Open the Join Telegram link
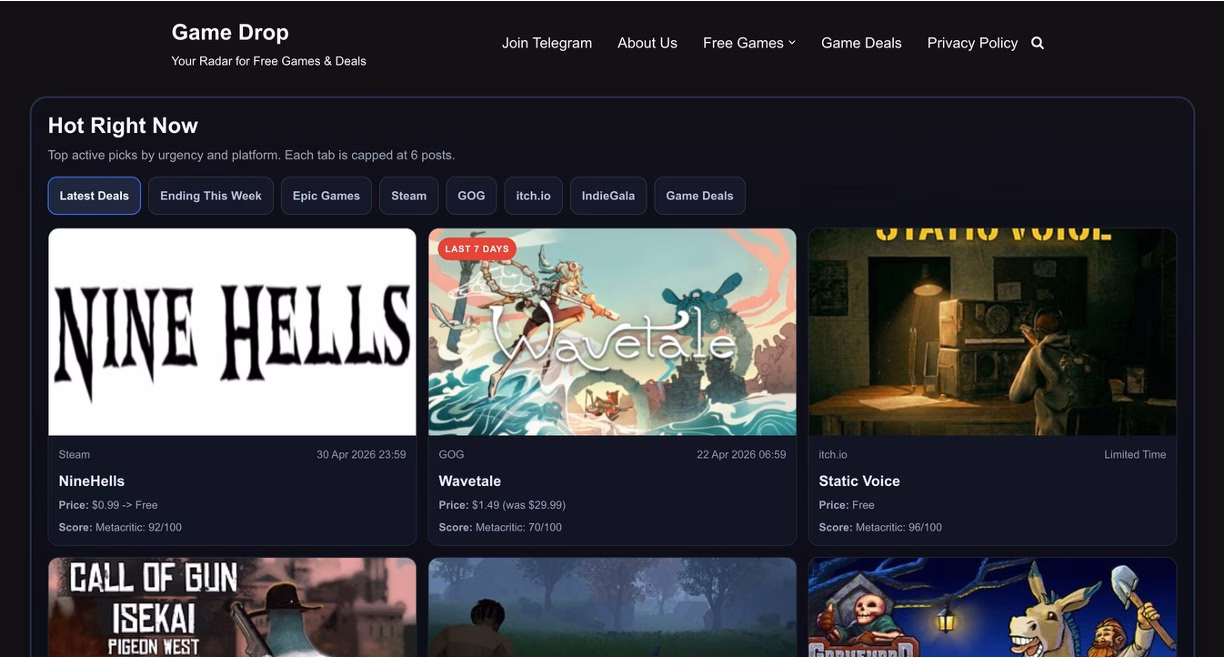 point(547,43)
